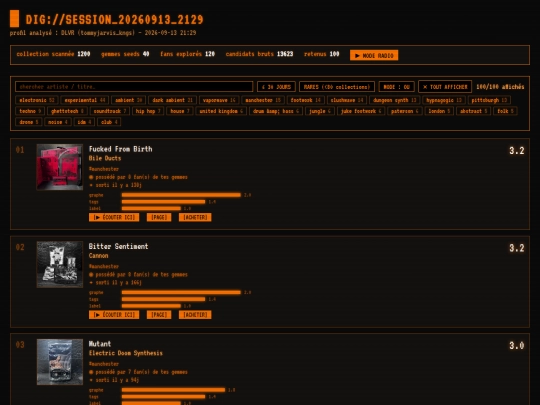Filter by the dark ambient tag

point(173,100)
